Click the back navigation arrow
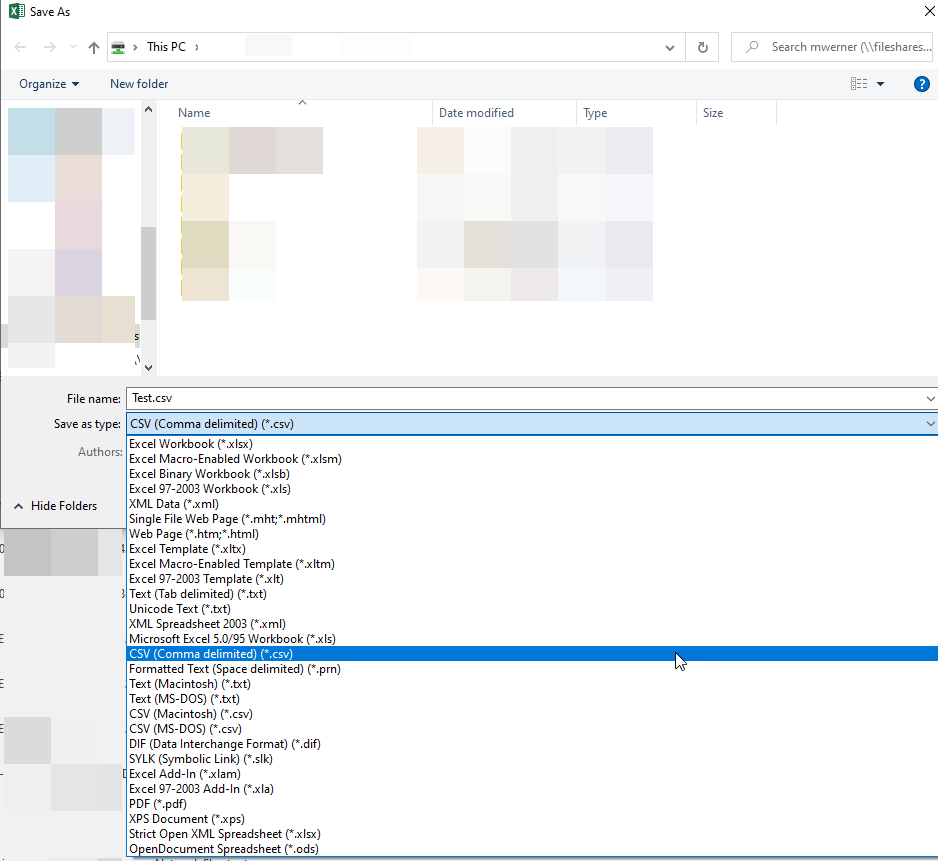The image size is (938, 861). 20,46
